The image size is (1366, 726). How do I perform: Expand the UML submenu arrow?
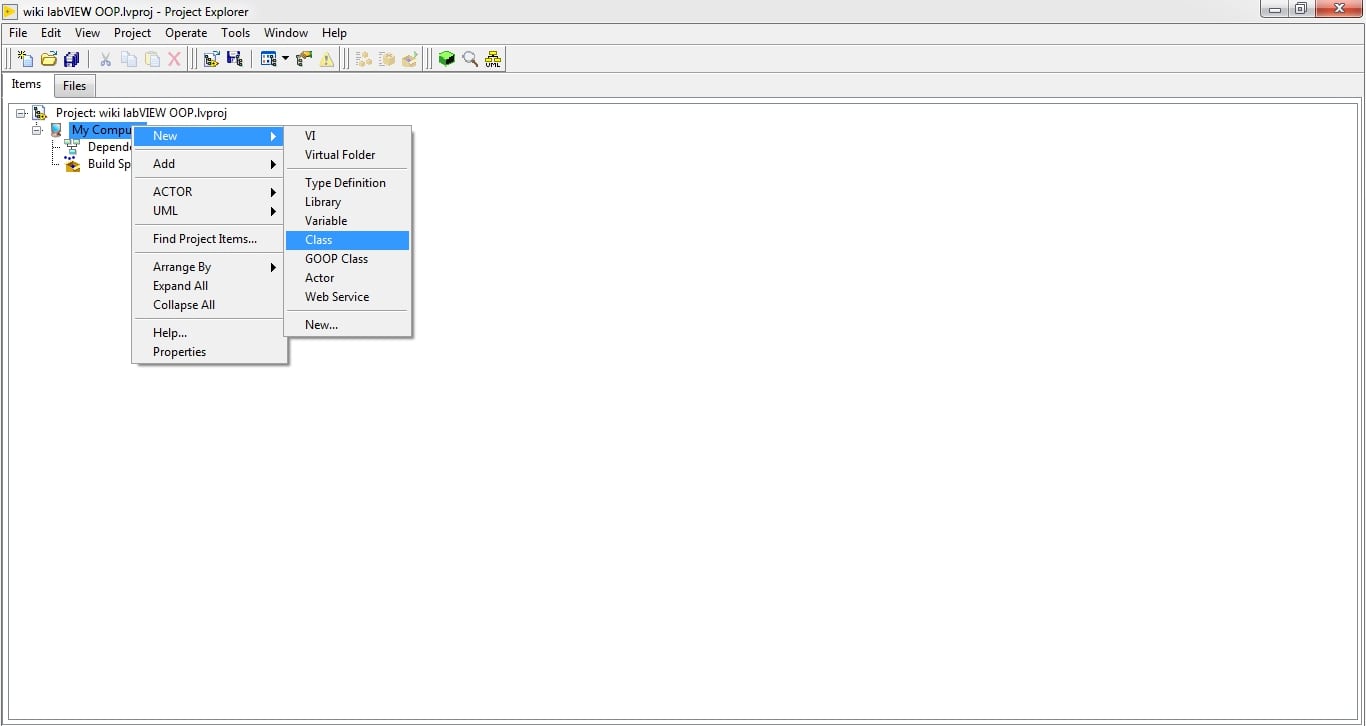(273, 211)
